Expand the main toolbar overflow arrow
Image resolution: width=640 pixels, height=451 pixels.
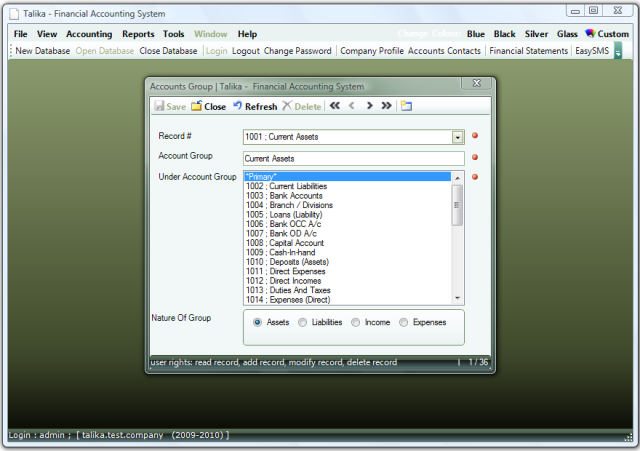tap(619, 51)
